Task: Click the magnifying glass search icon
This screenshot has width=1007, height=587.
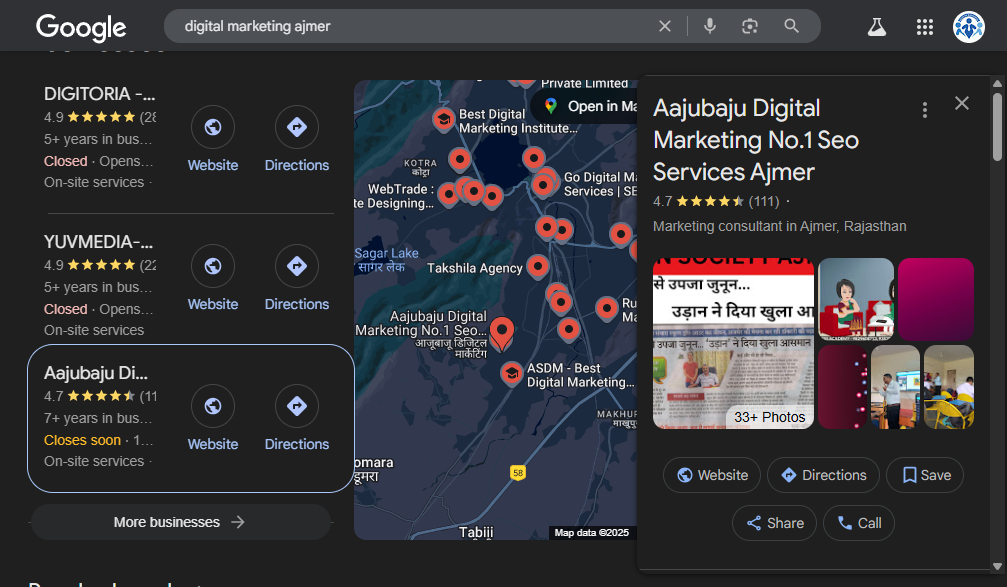Action: point(792,26)
